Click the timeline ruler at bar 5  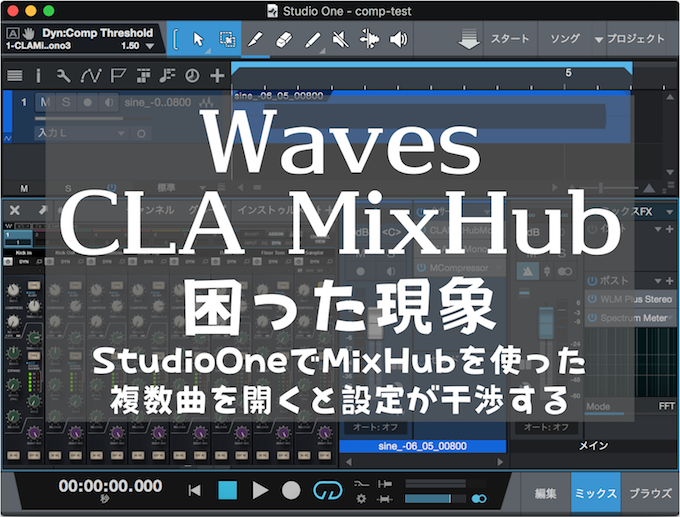tap(568, 73)
